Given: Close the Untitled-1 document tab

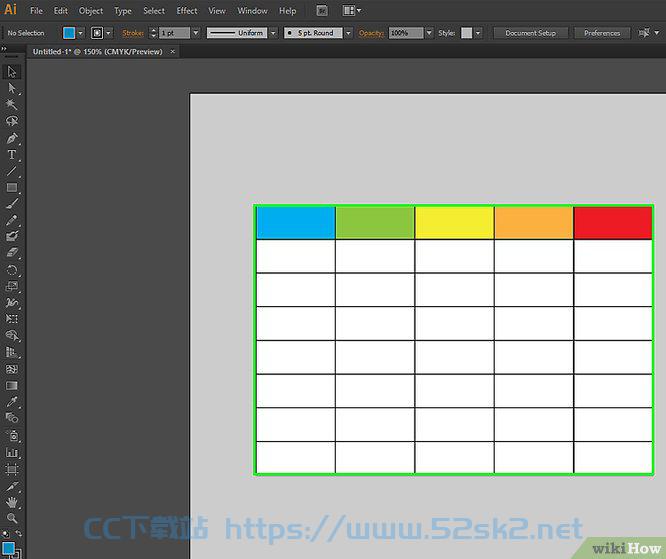Looking at the screenshot, I should click(172, 51).
